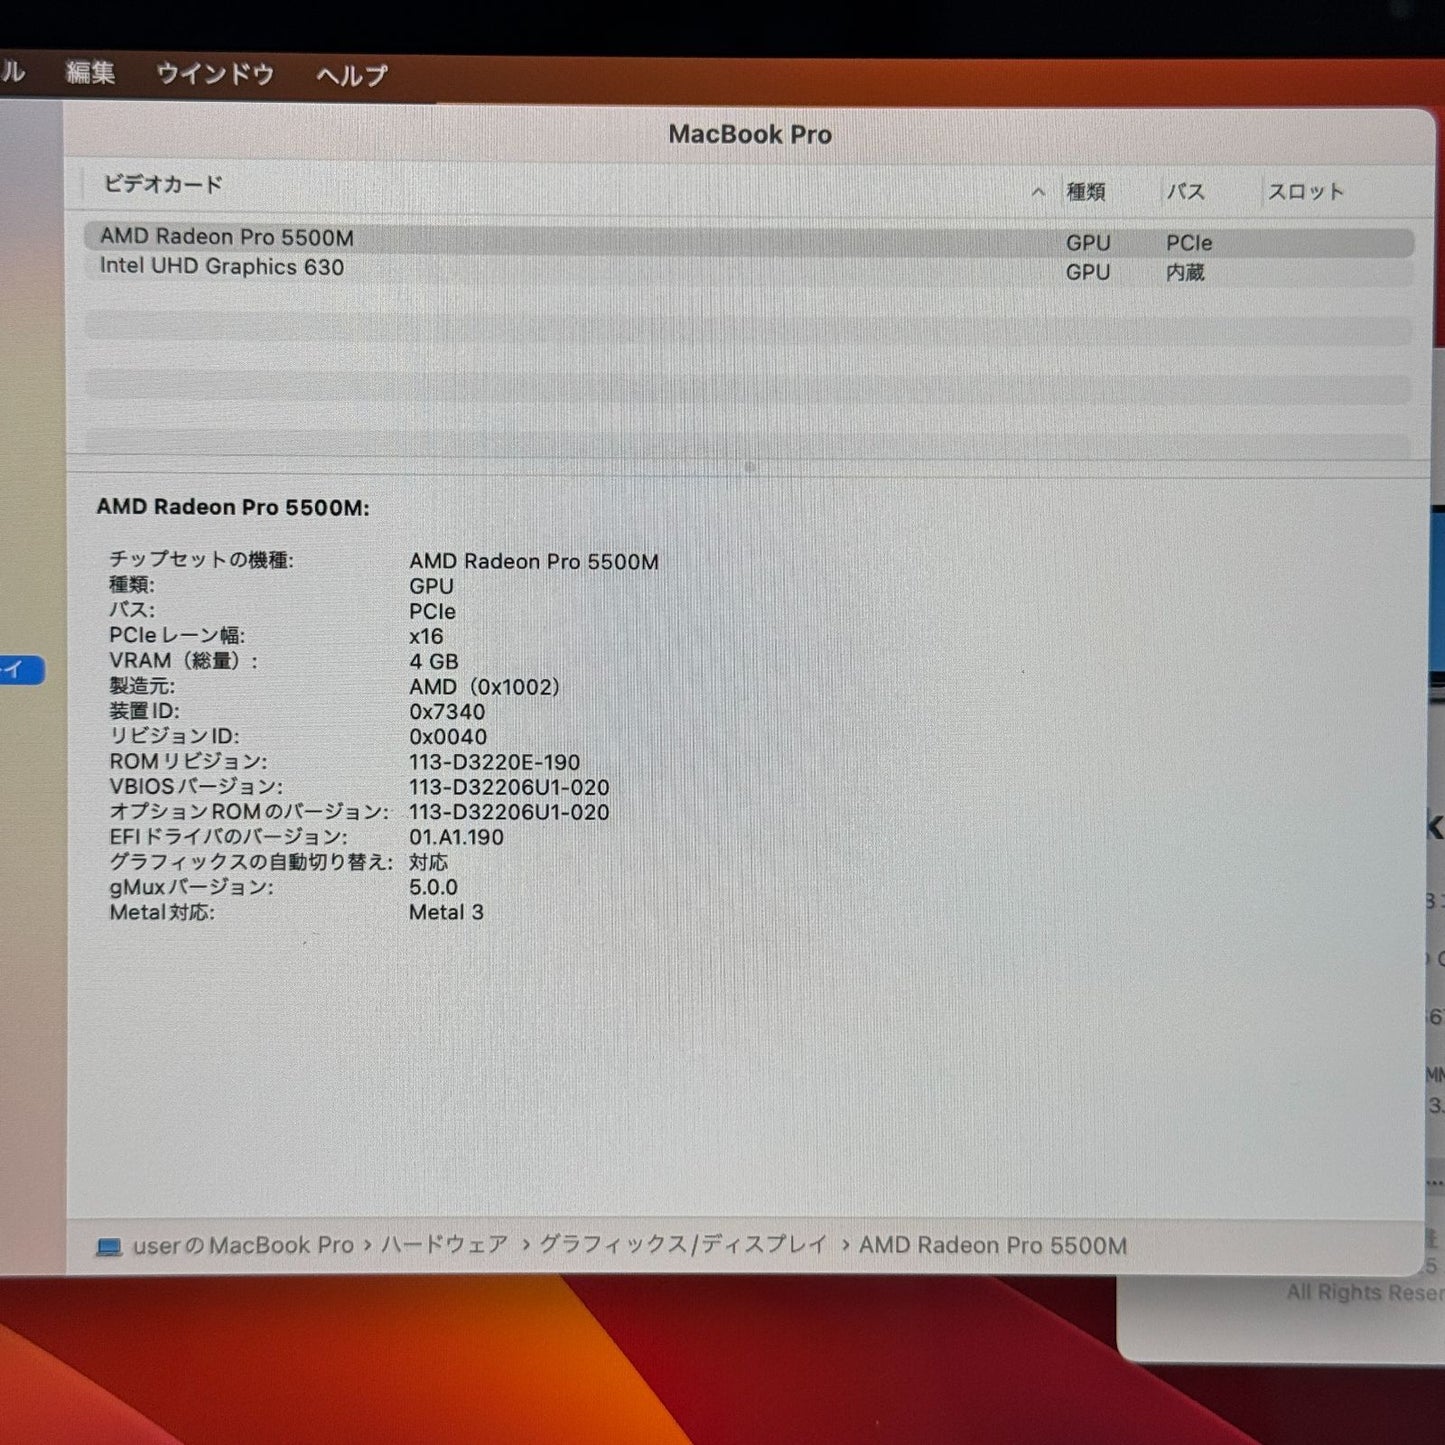Open the ウインドウ menu
Screen dimensions: 1445x1445
[215, 74]
